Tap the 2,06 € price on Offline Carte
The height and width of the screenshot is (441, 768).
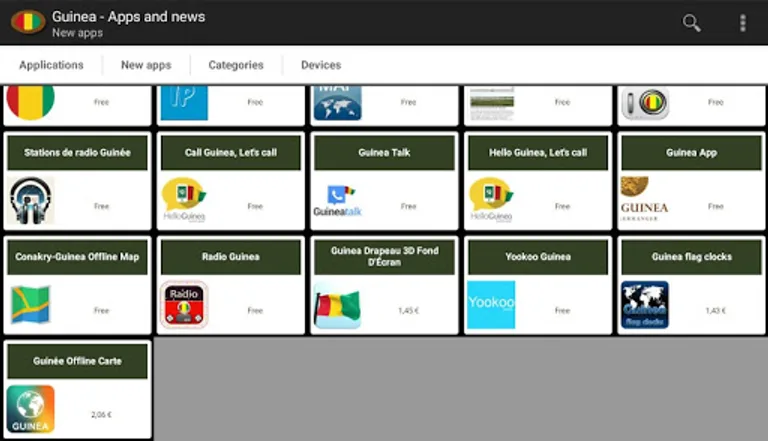coord(101,415)
